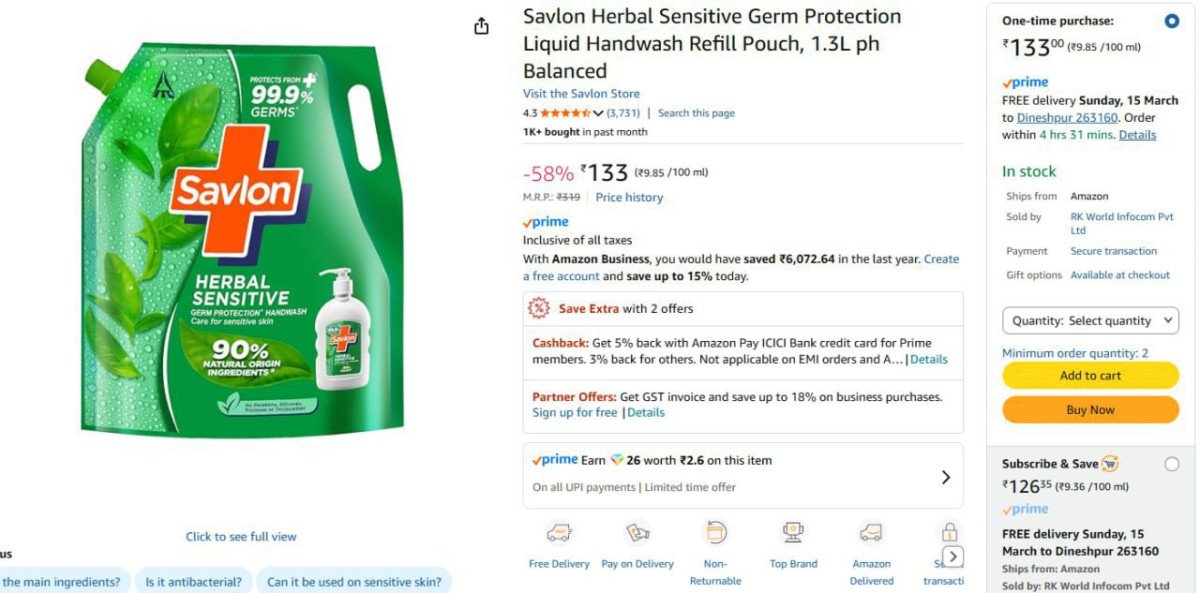Click the Add to cart button

[x=1090, y=374]
